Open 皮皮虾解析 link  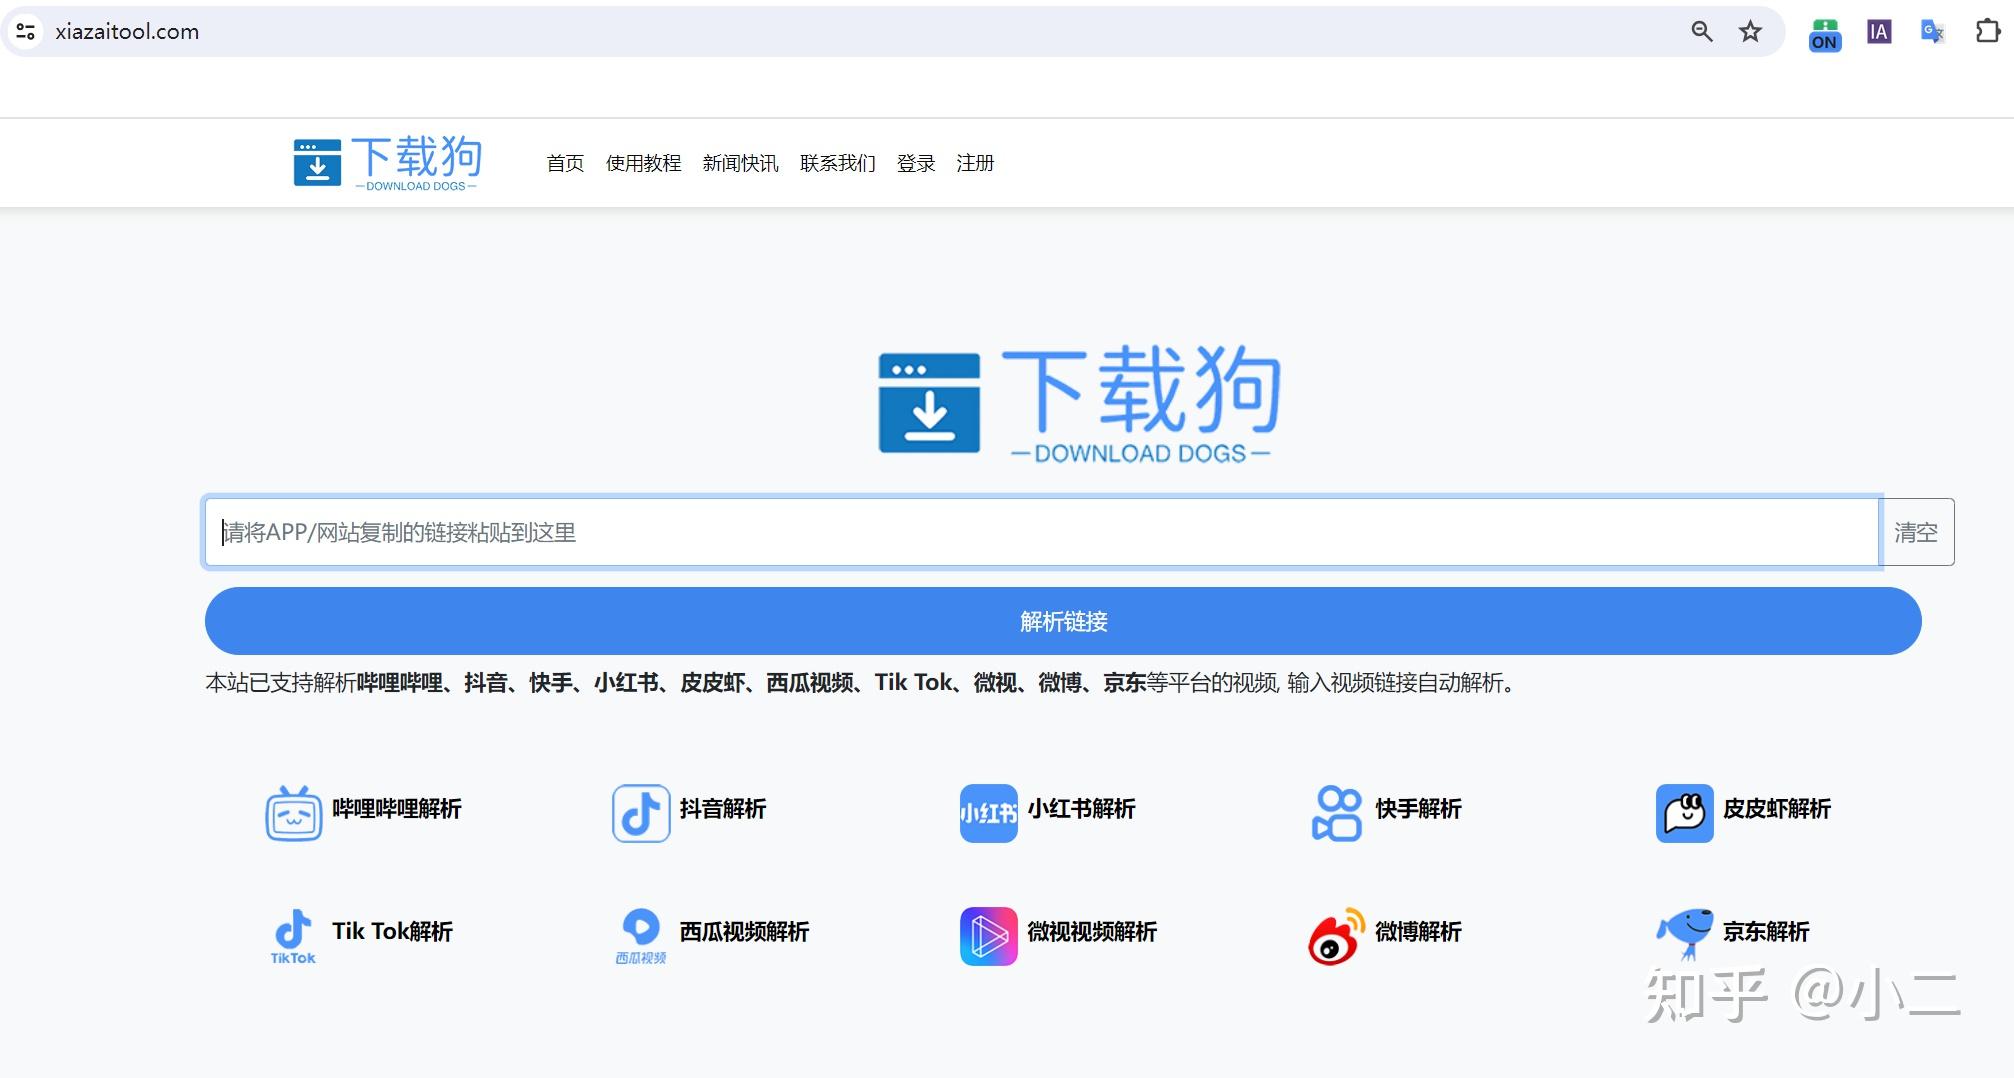click(x=1777, y=809)
